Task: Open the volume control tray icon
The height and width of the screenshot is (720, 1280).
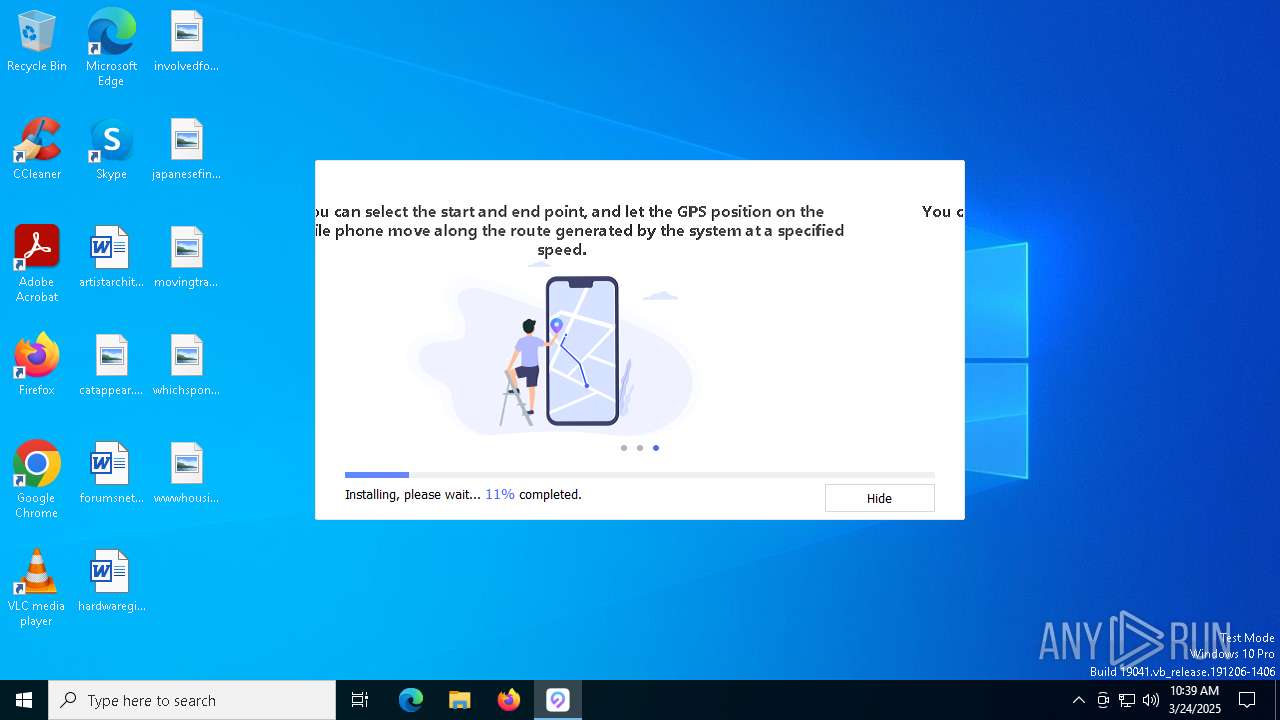Action: point(1151,700)
